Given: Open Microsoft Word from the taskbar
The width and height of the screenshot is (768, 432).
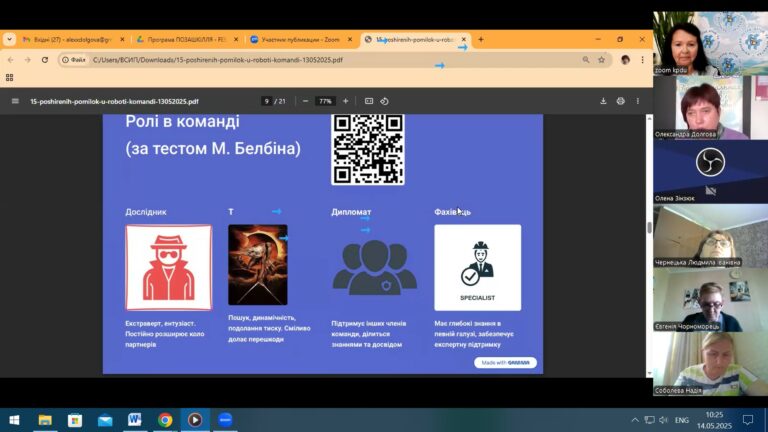Looking at the screenshot, I should click(x=135, y=420).
